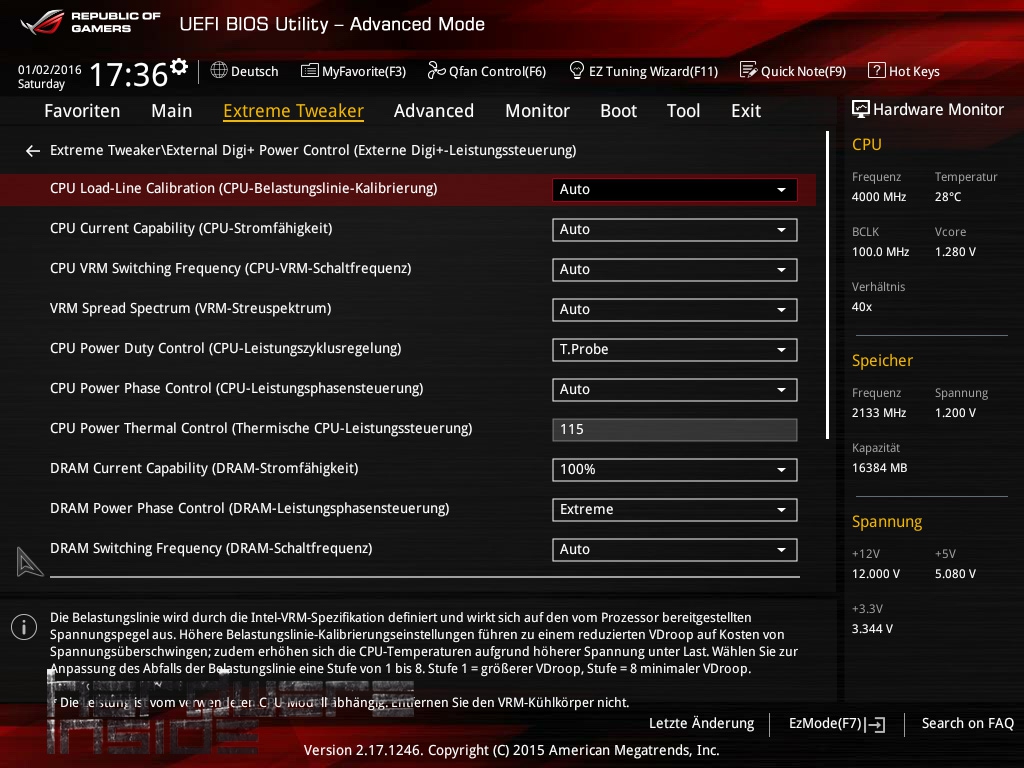Go to the Boot tab

[x=618, y=111]
